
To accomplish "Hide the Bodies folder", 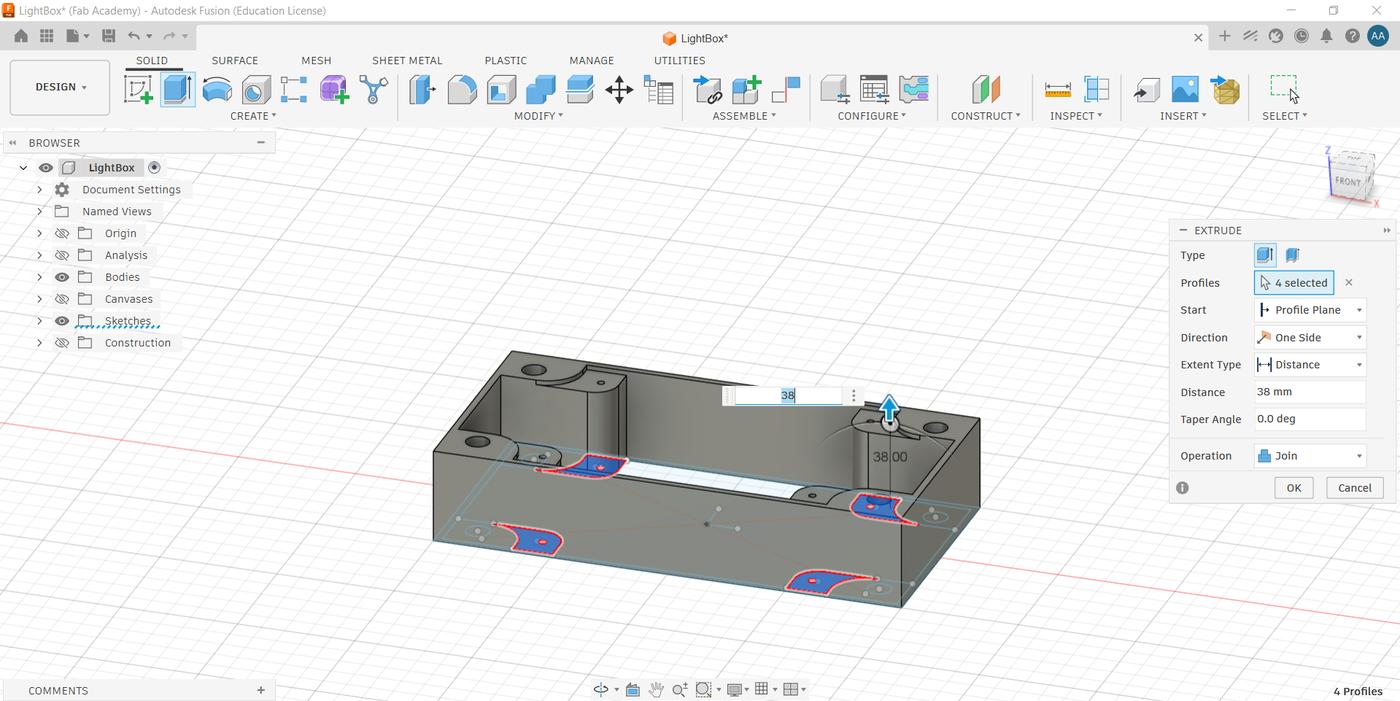I will point(62,277).
